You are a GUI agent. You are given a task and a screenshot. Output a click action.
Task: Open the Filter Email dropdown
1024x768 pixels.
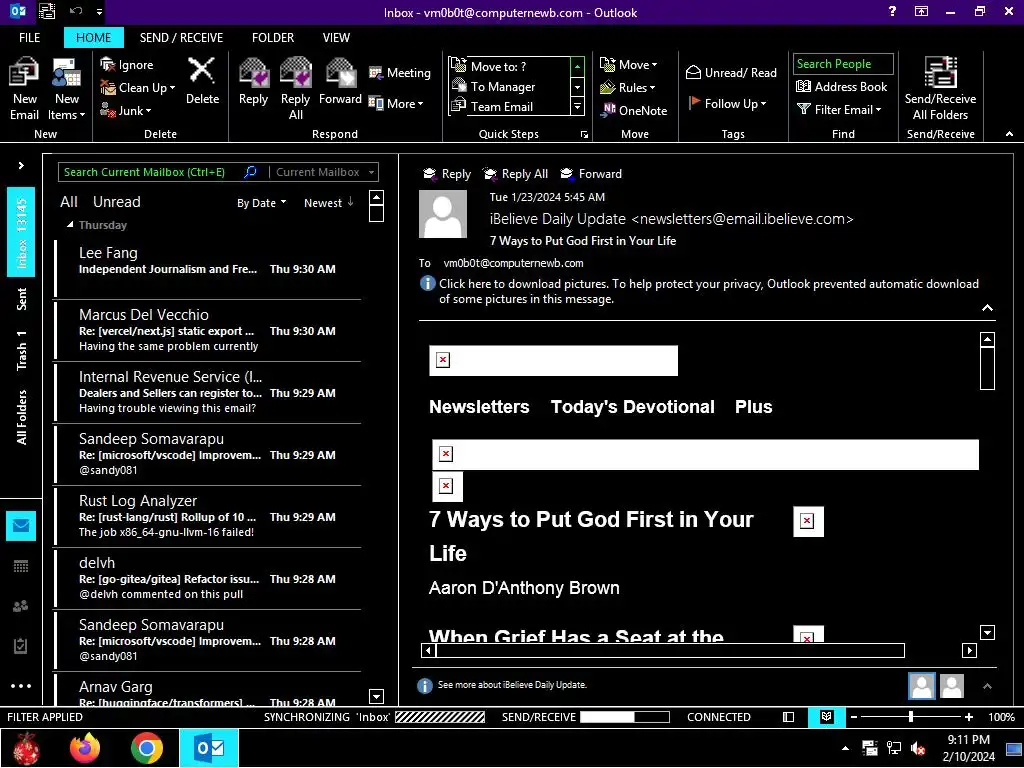tap(839, 110)
